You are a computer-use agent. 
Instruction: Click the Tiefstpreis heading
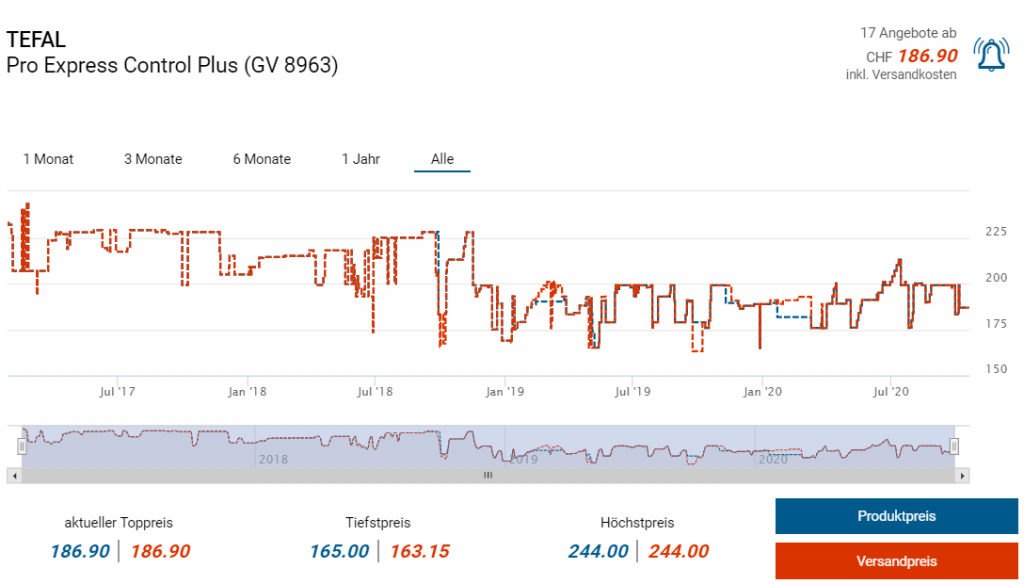coord(378,523)
